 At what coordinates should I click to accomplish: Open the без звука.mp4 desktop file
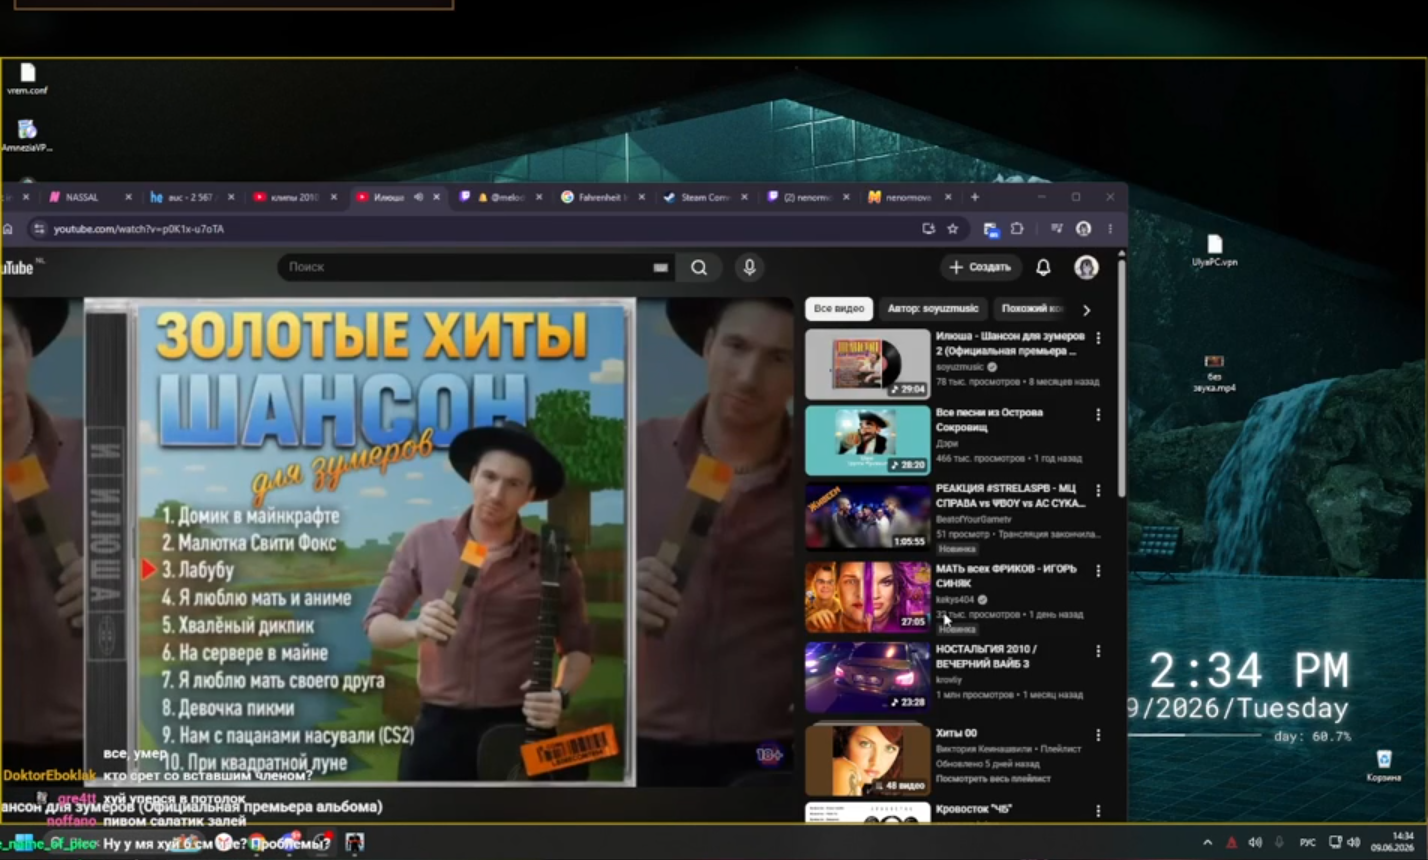1214,373
